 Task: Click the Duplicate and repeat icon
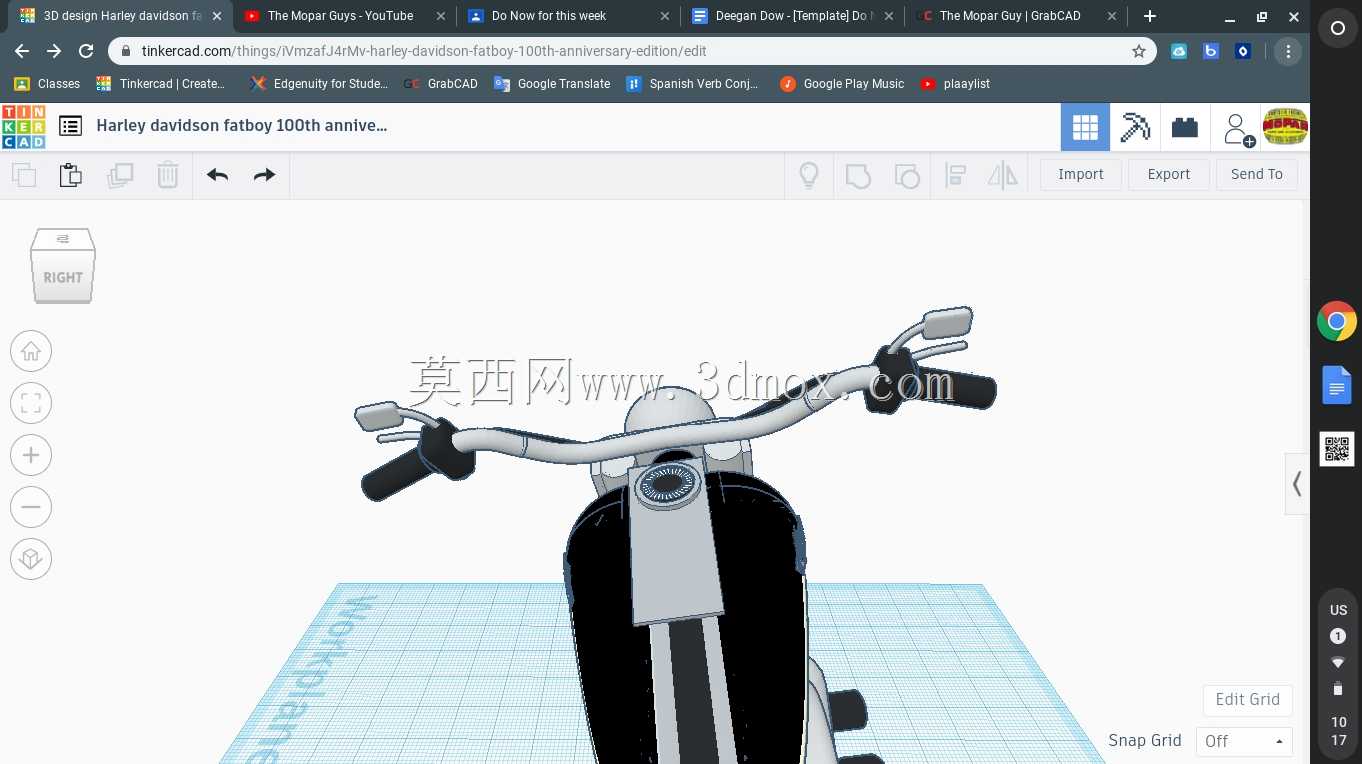pos(120,175)
